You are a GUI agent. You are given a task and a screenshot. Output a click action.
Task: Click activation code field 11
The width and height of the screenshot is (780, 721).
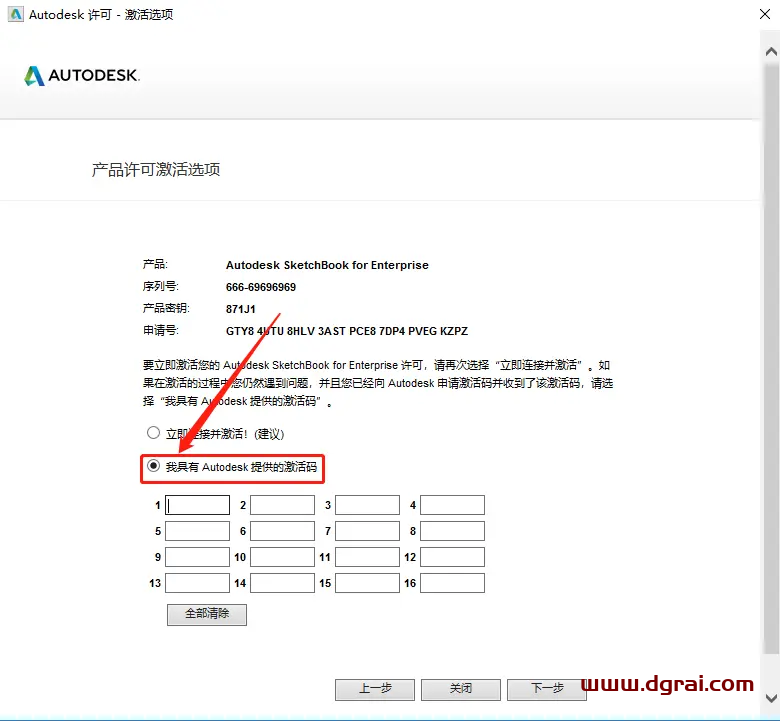pos(368,557)
